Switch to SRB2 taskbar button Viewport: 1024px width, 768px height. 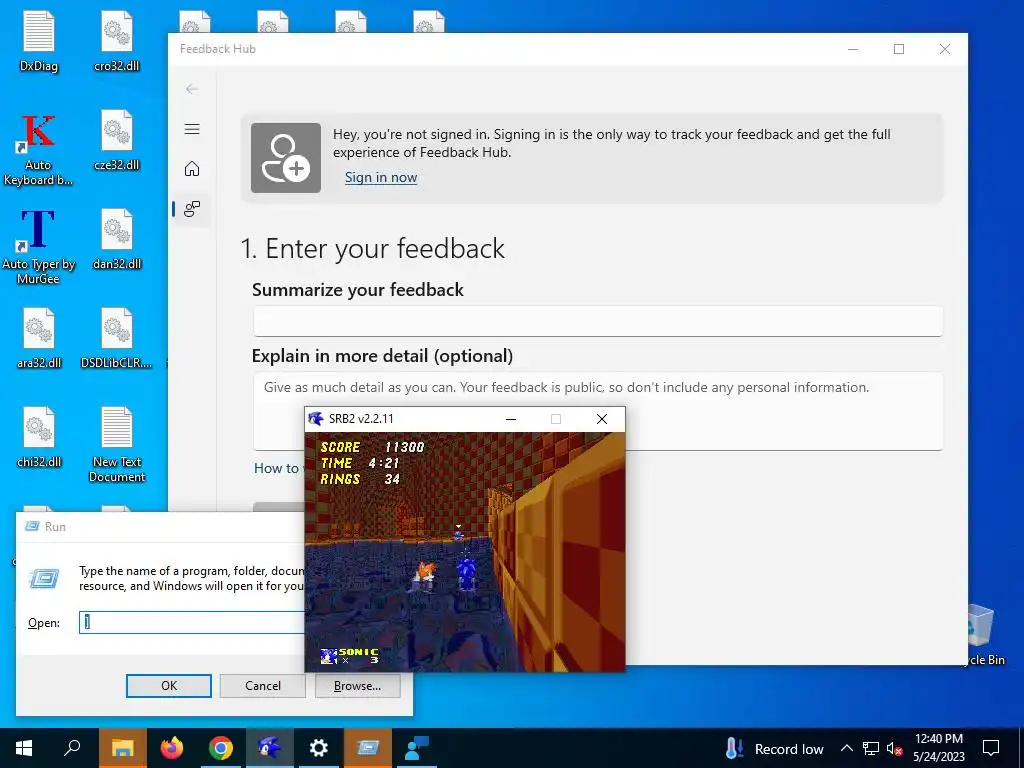click(x=270, y=748)
